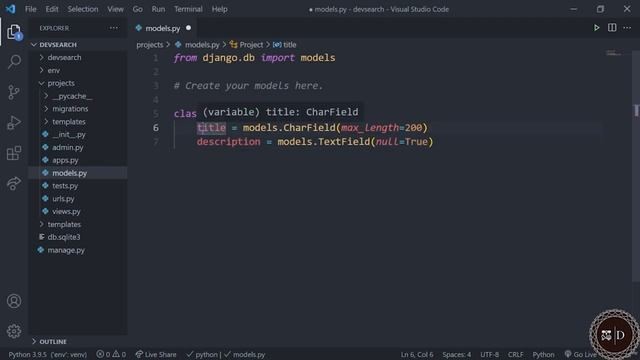Open the Explorer view in activity bar
The image size is (640, 360).
click(14, 32)
